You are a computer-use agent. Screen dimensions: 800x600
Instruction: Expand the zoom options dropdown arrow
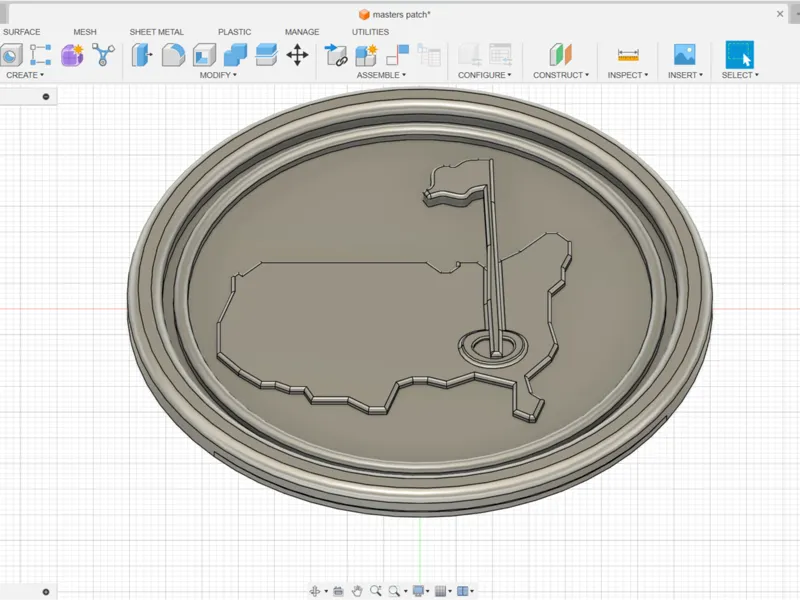[406, 591]
